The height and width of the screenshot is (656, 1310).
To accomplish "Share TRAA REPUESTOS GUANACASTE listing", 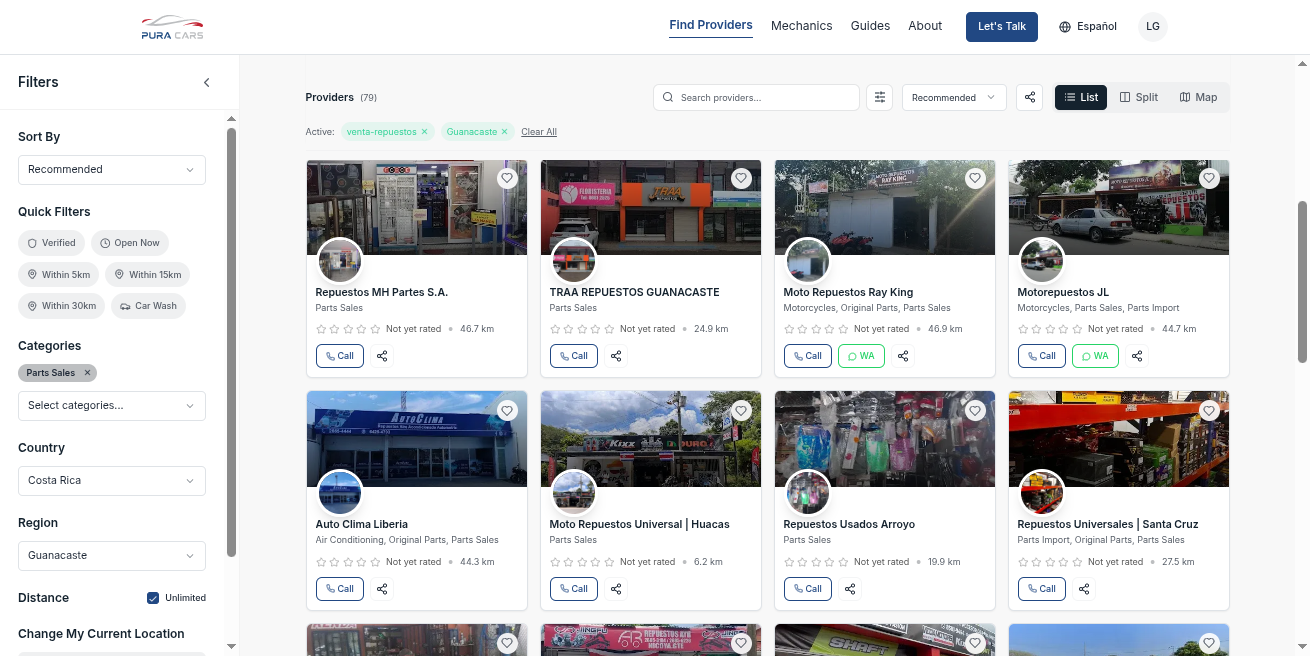I will click(x=616, y=356).
